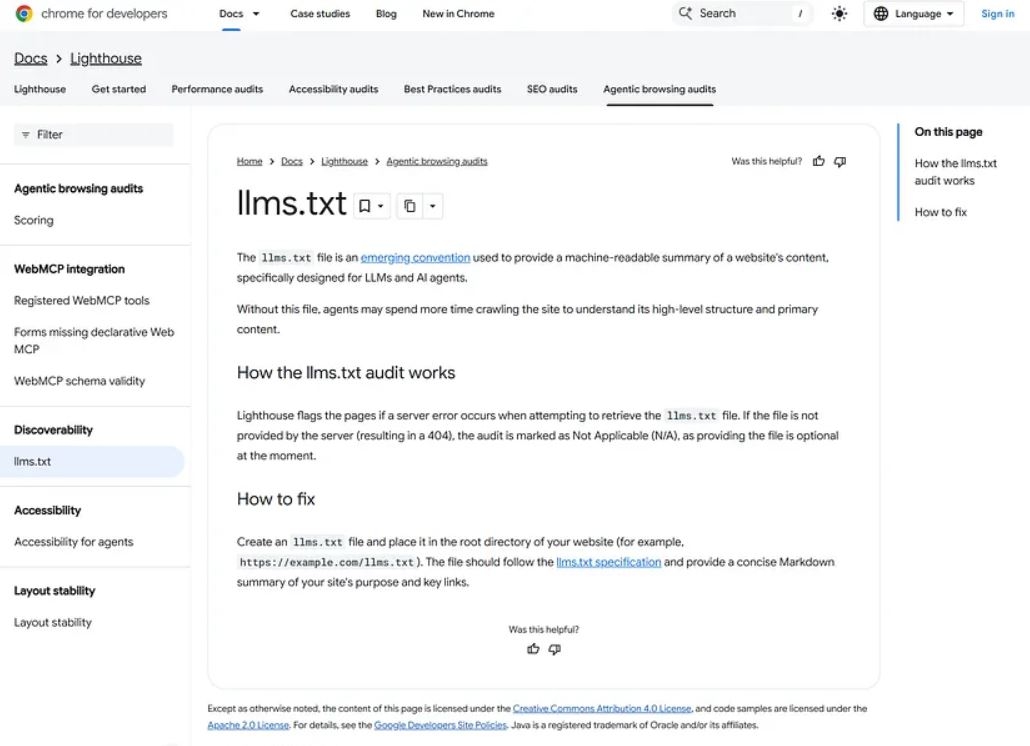Open Scoring in the sidebar
This screenshot has height=746, width=1030.
point(34,221)
